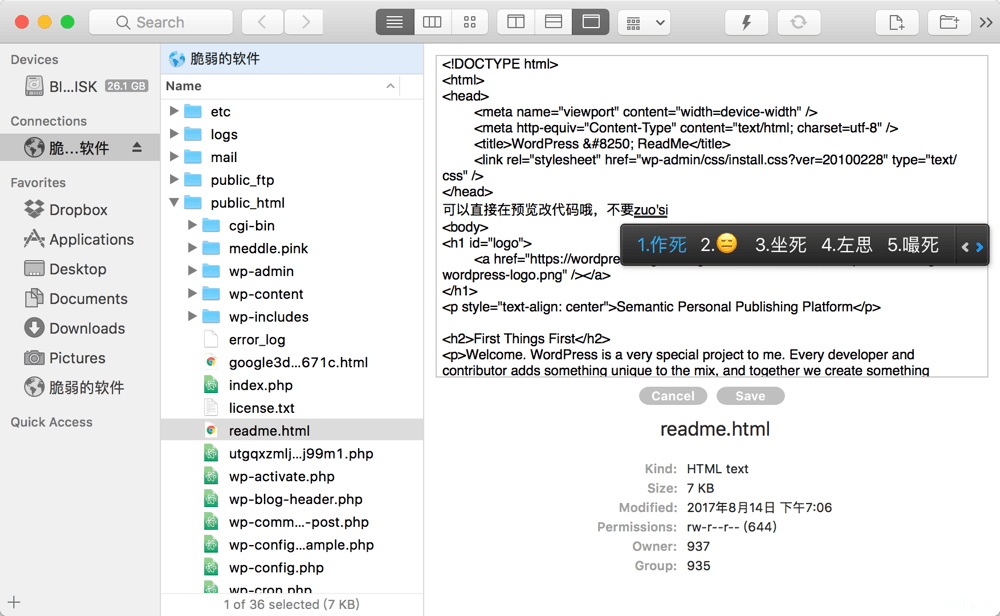
Task: Expand the meddle.pink folder
Action: pos(192,248)
